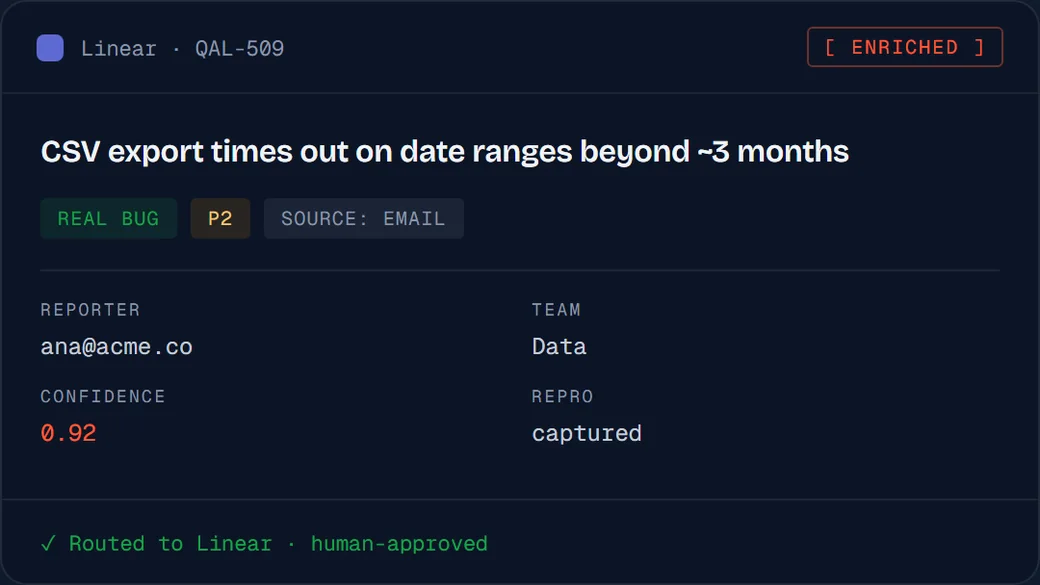Select the REPORTER field label
Screen dimensions: 1040x585
click(x=90, y=310)
